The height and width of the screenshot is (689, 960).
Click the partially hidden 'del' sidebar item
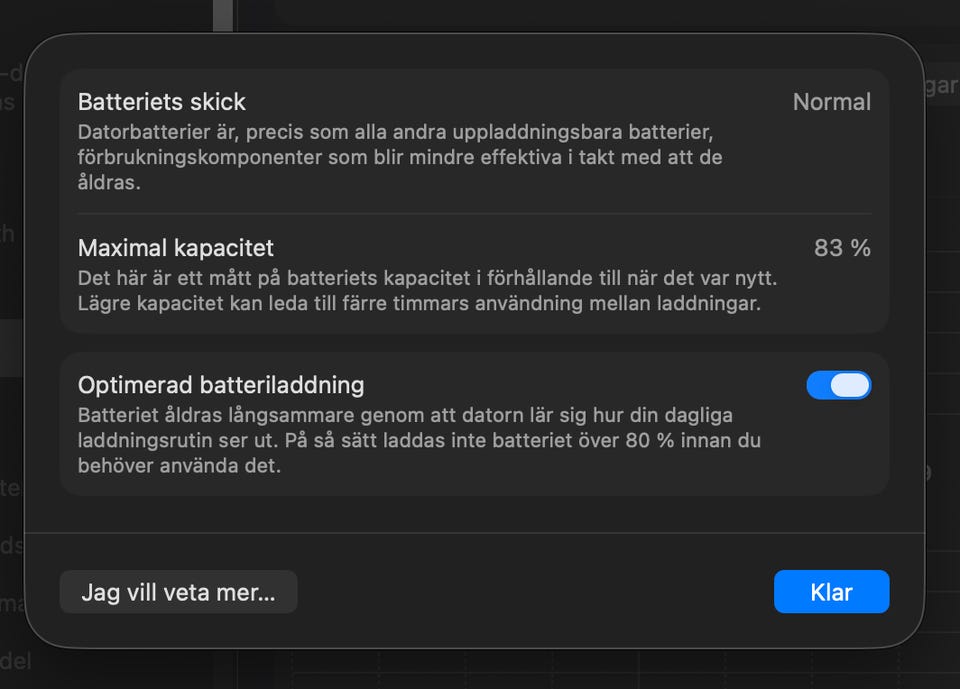[15, 661]
